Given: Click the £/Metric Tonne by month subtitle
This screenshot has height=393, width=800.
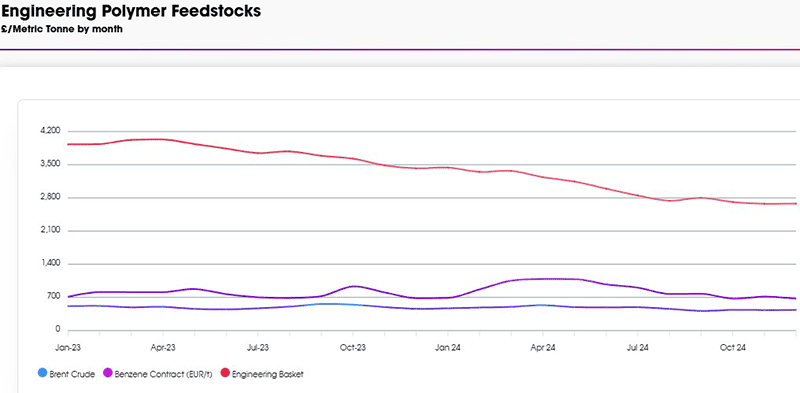Looking at the screenshot, I should [62, 30].
